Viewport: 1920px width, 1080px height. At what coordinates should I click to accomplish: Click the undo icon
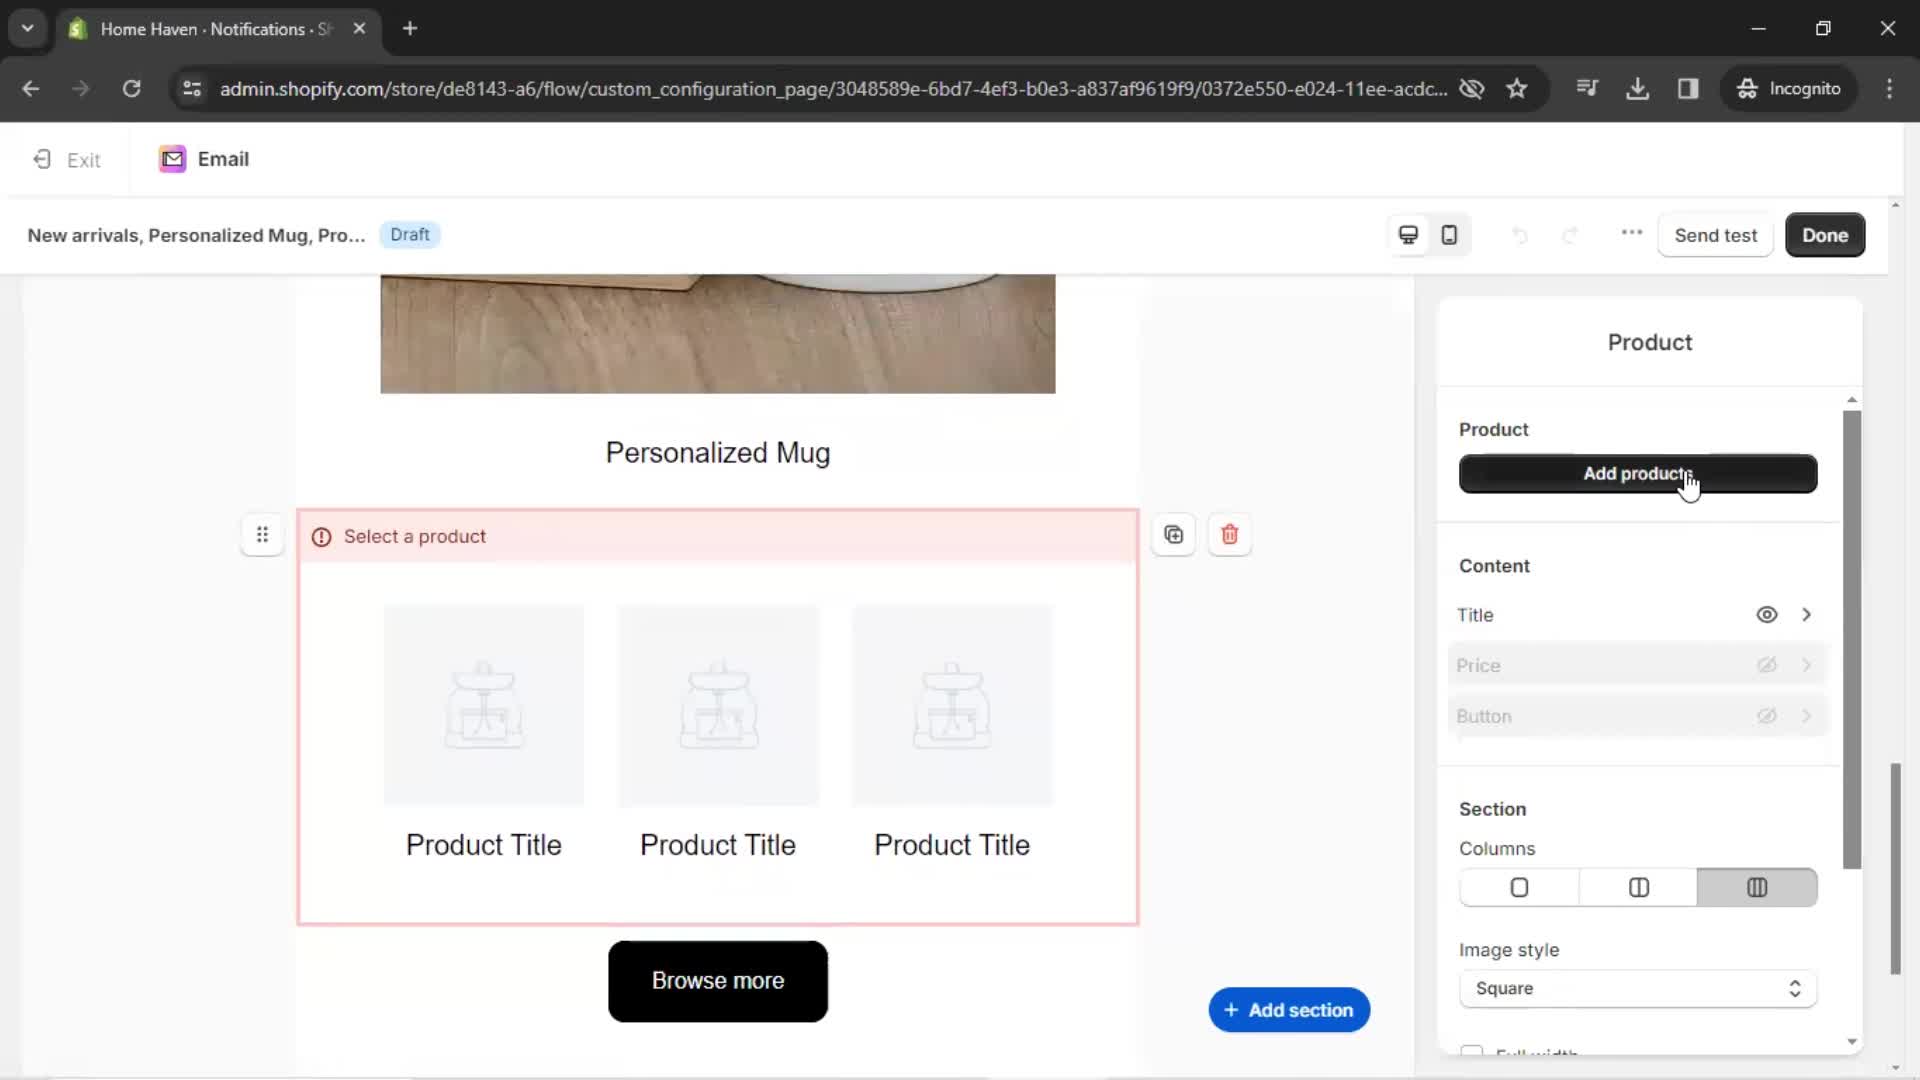(1520, 235)
